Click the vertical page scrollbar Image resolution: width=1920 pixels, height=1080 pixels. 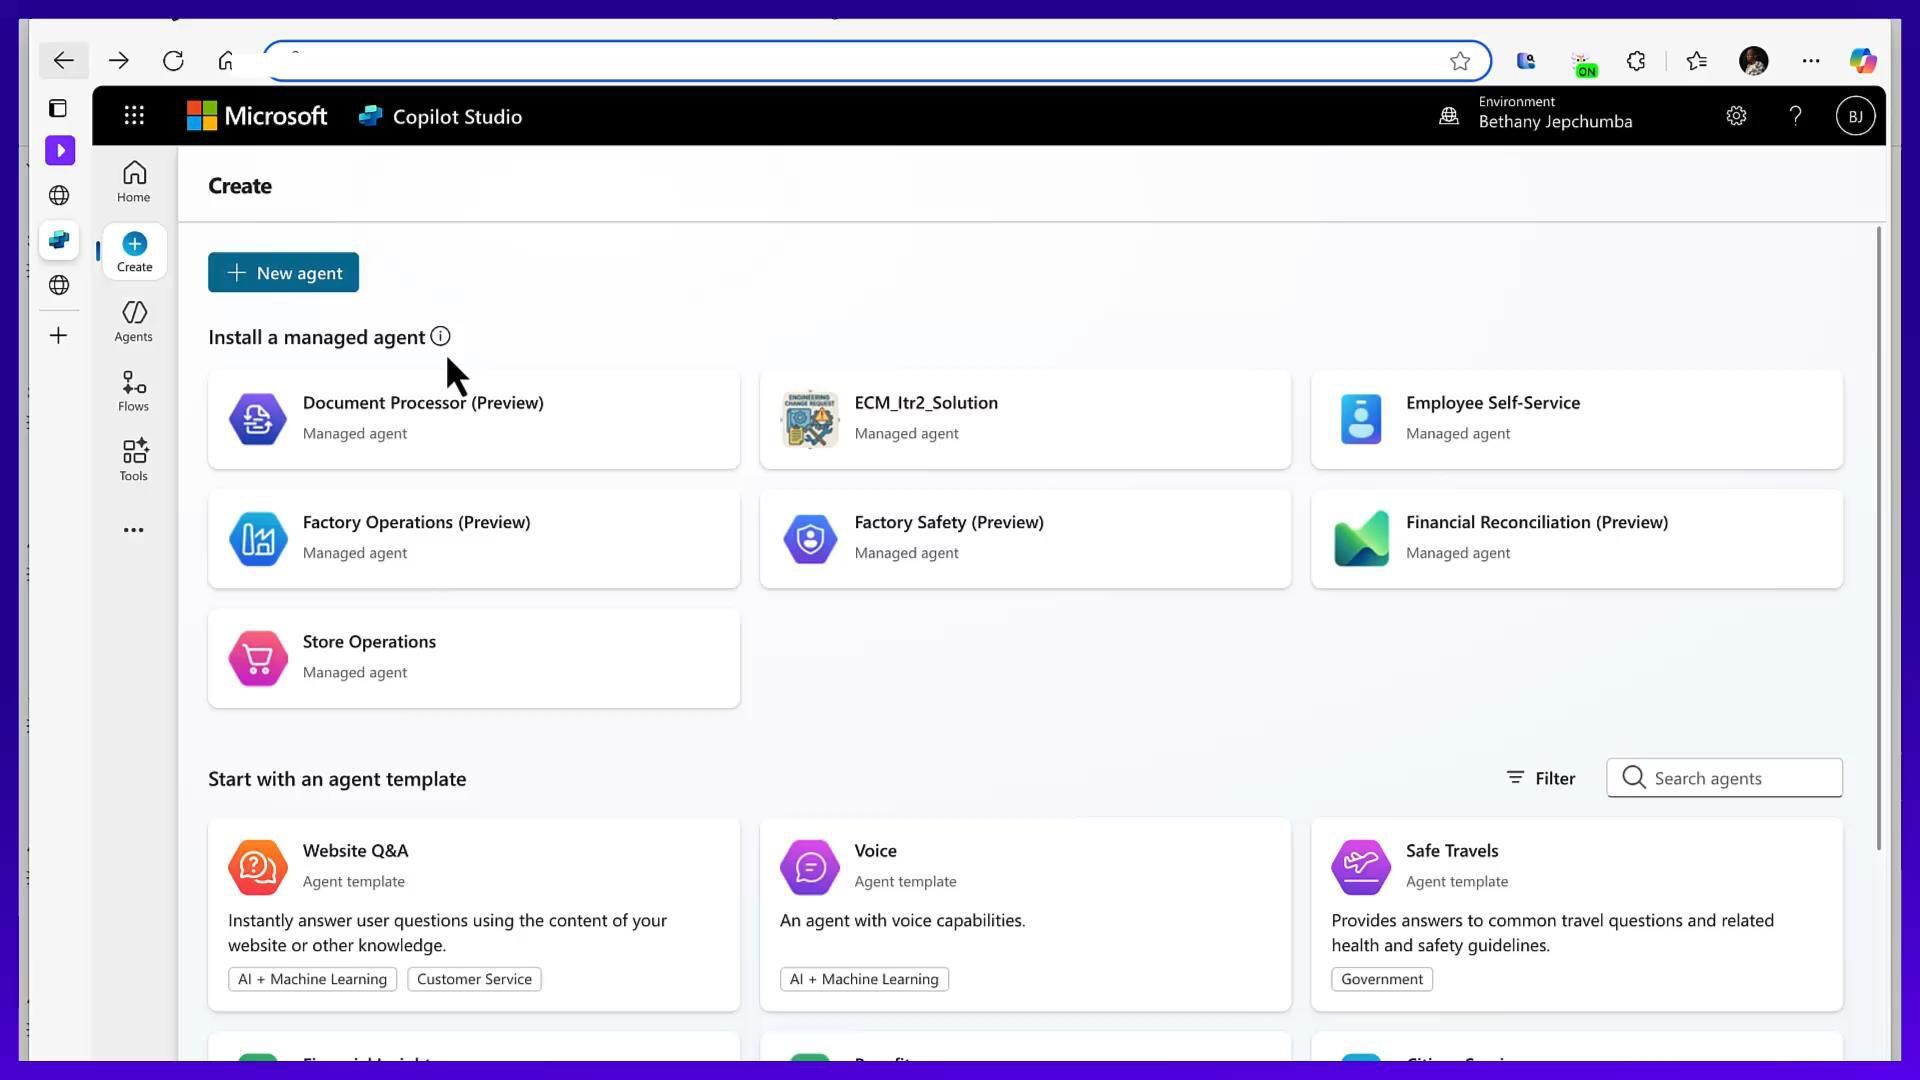coord(1879,540)
